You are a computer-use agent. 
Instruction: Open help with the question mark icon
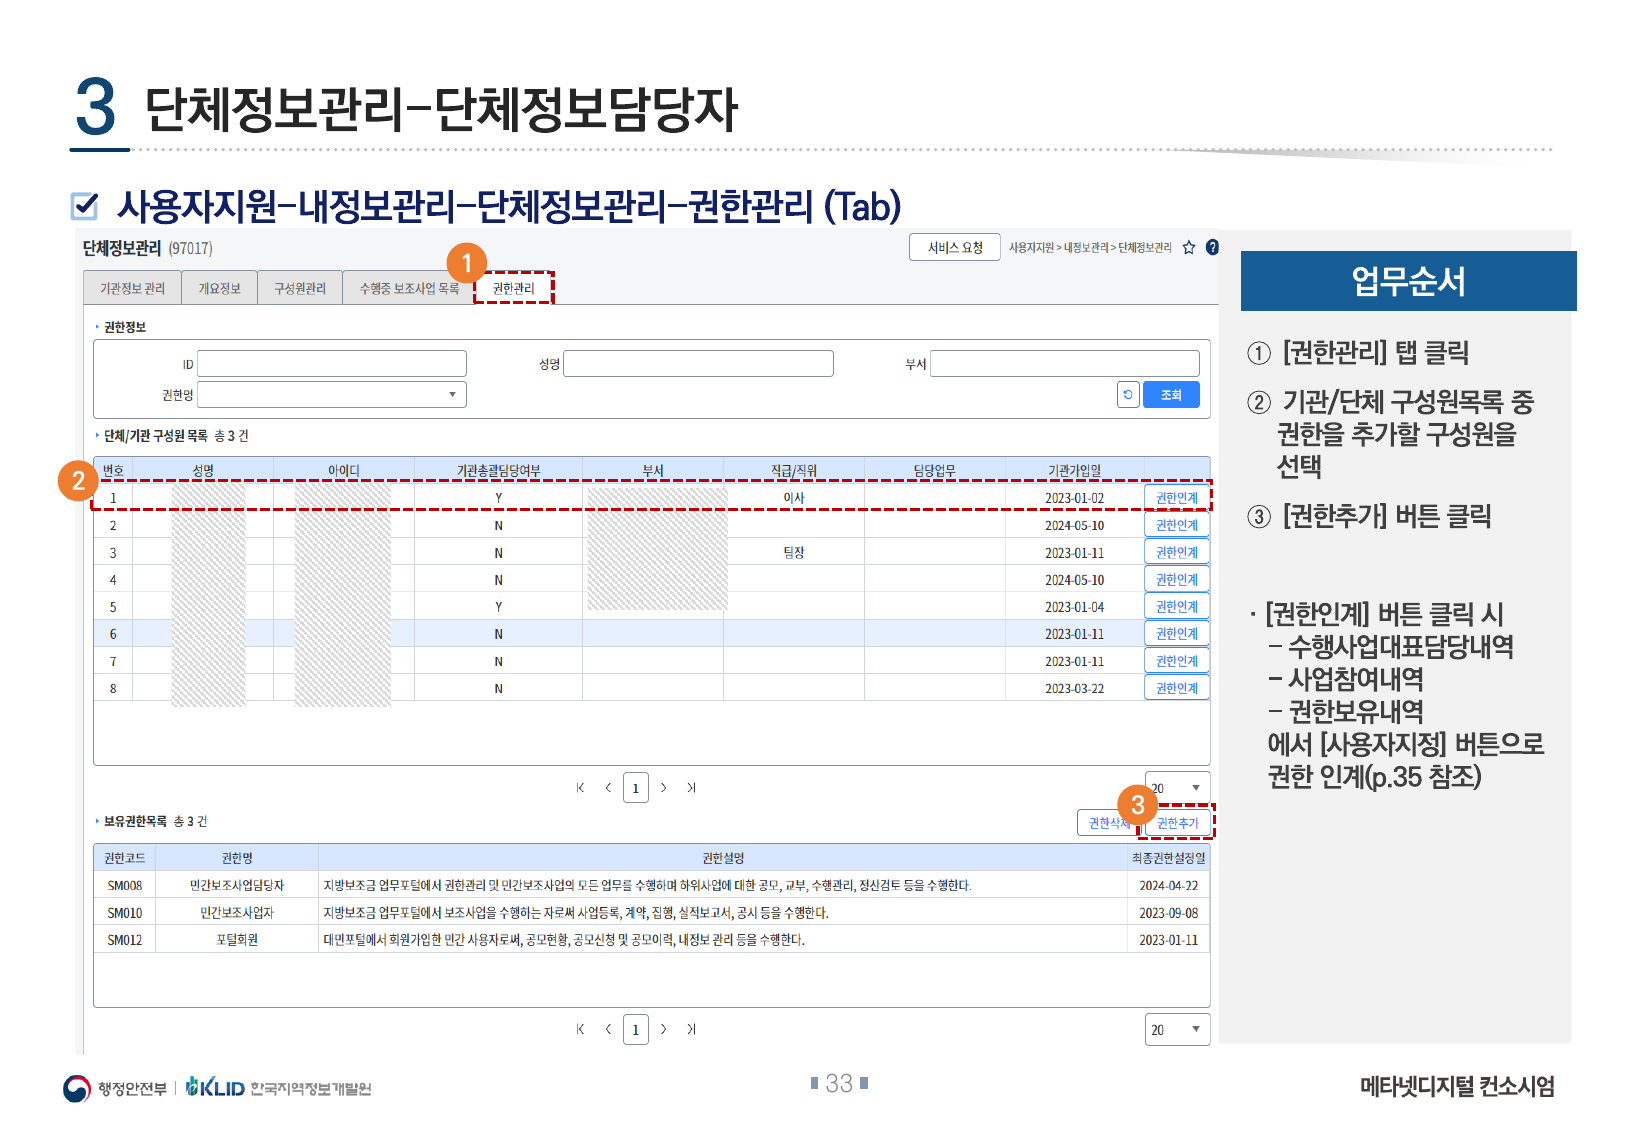click(x=1212, y=248)
